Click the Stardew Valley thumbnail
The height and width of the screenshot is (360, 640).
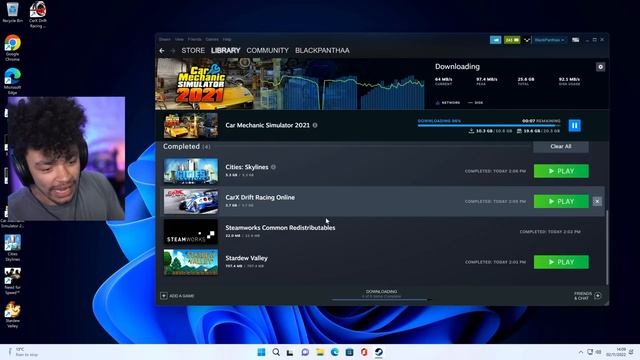pos(191,262)
